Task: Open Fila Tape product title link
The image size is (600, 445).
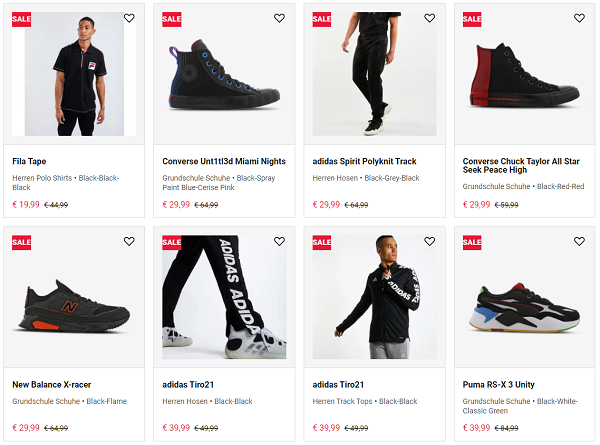Action: tap(29, 161)
